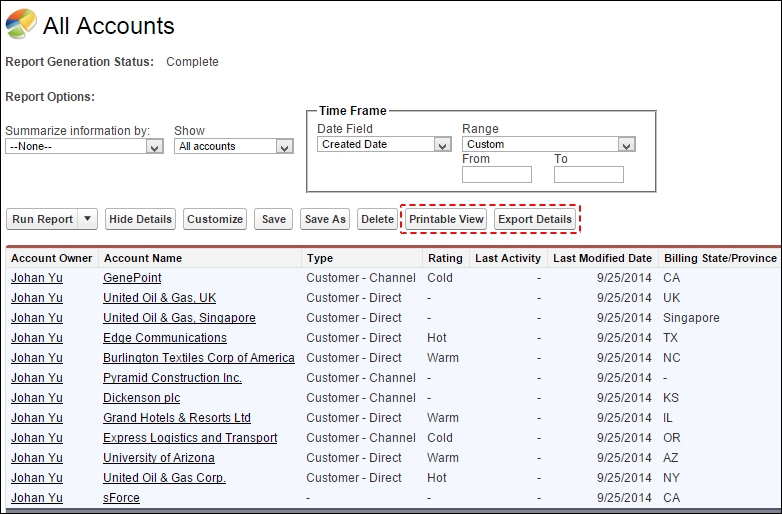Sort by the Account Name column header
Image resolution: width=782 pixels, height=514 pixels.
143,258
